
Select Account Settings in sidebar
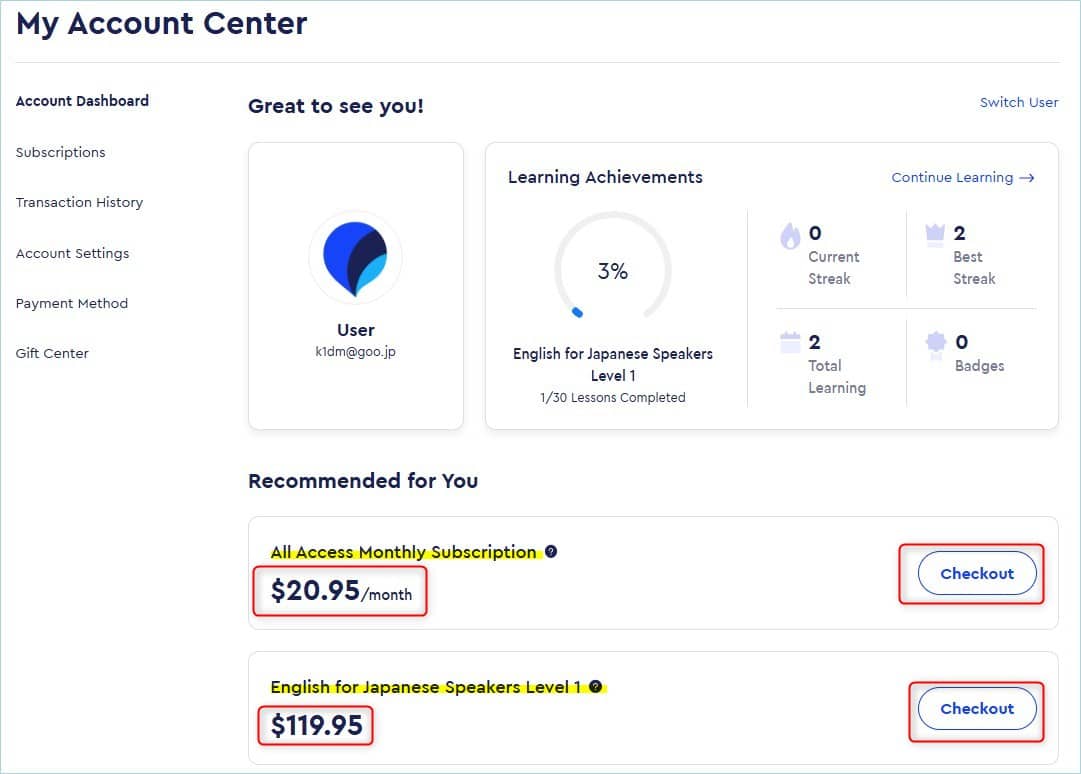(72, 253)
